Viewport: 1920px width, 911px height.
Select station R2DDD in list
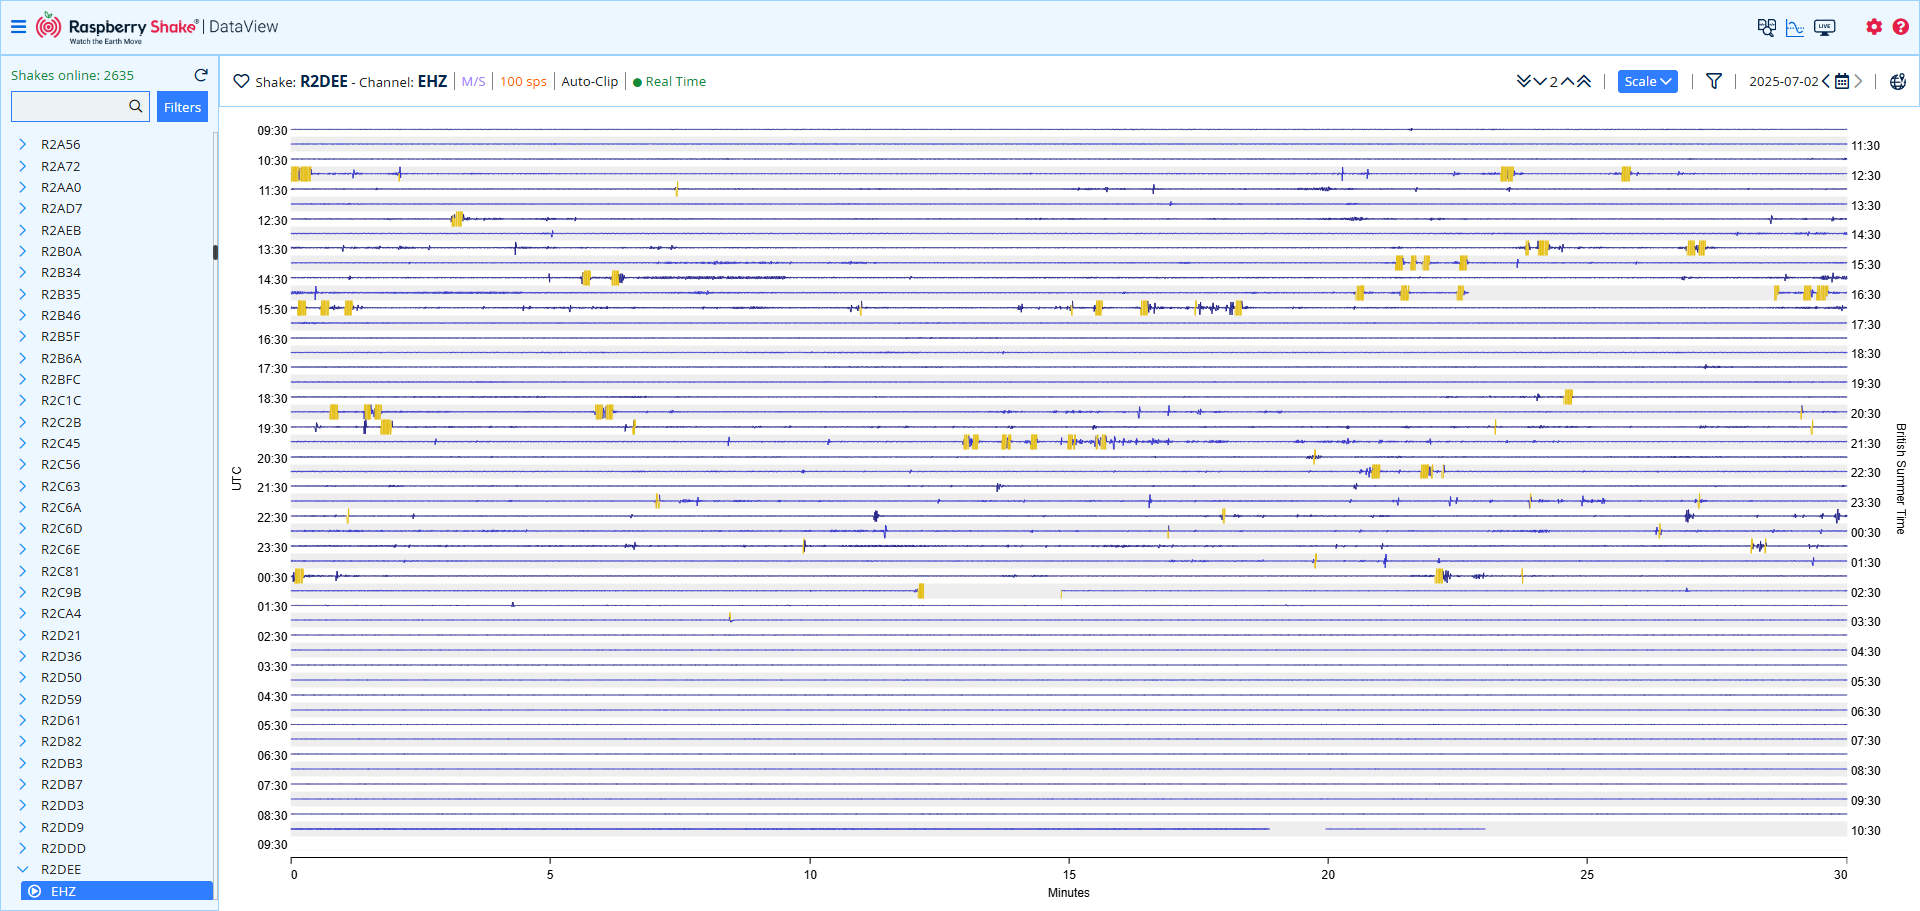pyautogui.click(x=63, y=848)
